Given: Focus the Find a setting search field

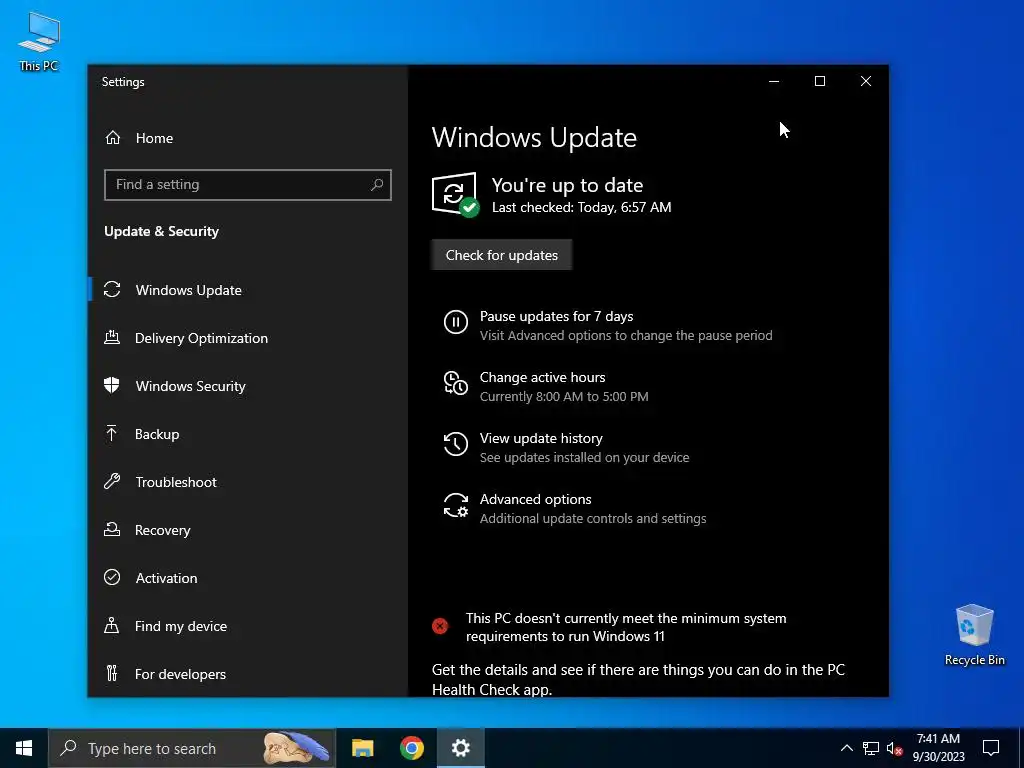Looking at the screenshot, I should pyautogui.click(x=248, y=185).
